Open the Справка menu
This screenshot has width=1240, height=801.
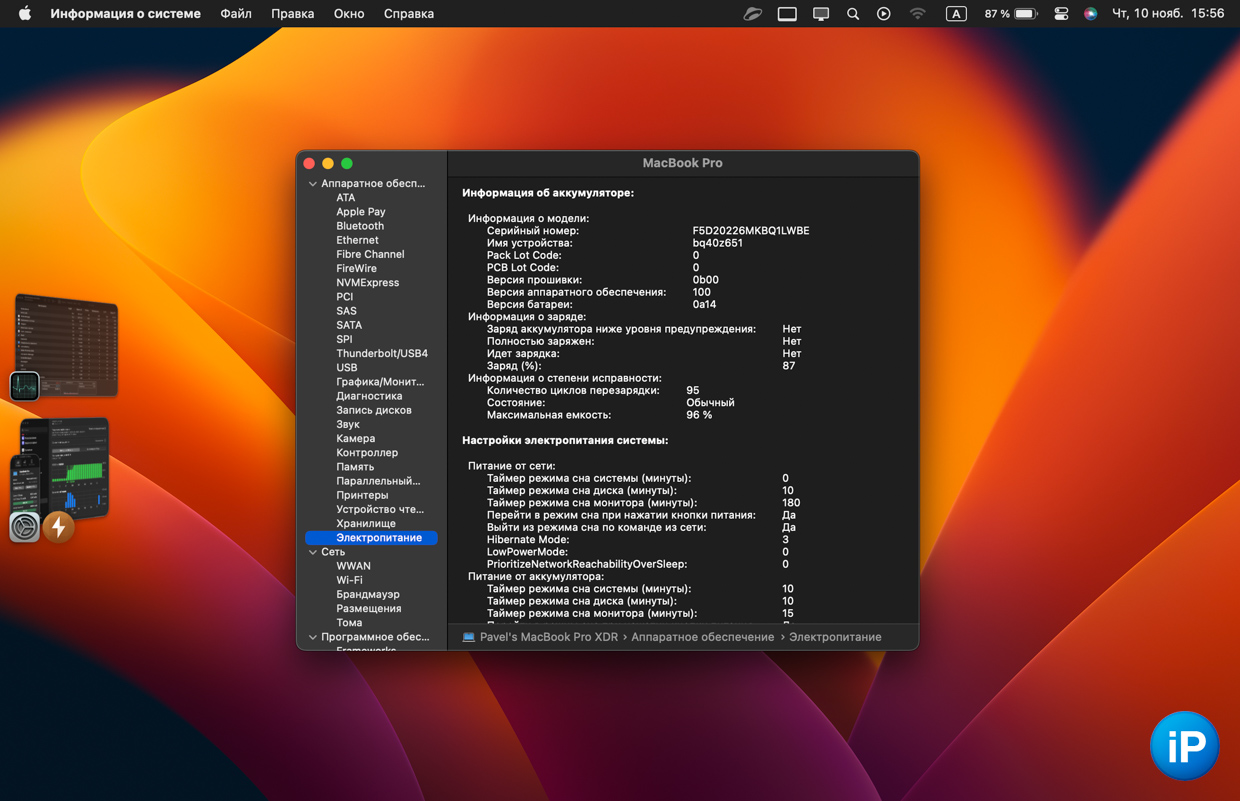click(x=408, y=14)
